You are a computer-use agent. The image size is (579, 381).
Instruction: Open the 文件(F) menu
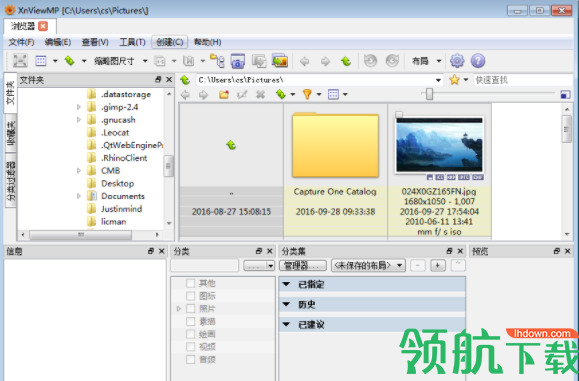tap(21, 42)
